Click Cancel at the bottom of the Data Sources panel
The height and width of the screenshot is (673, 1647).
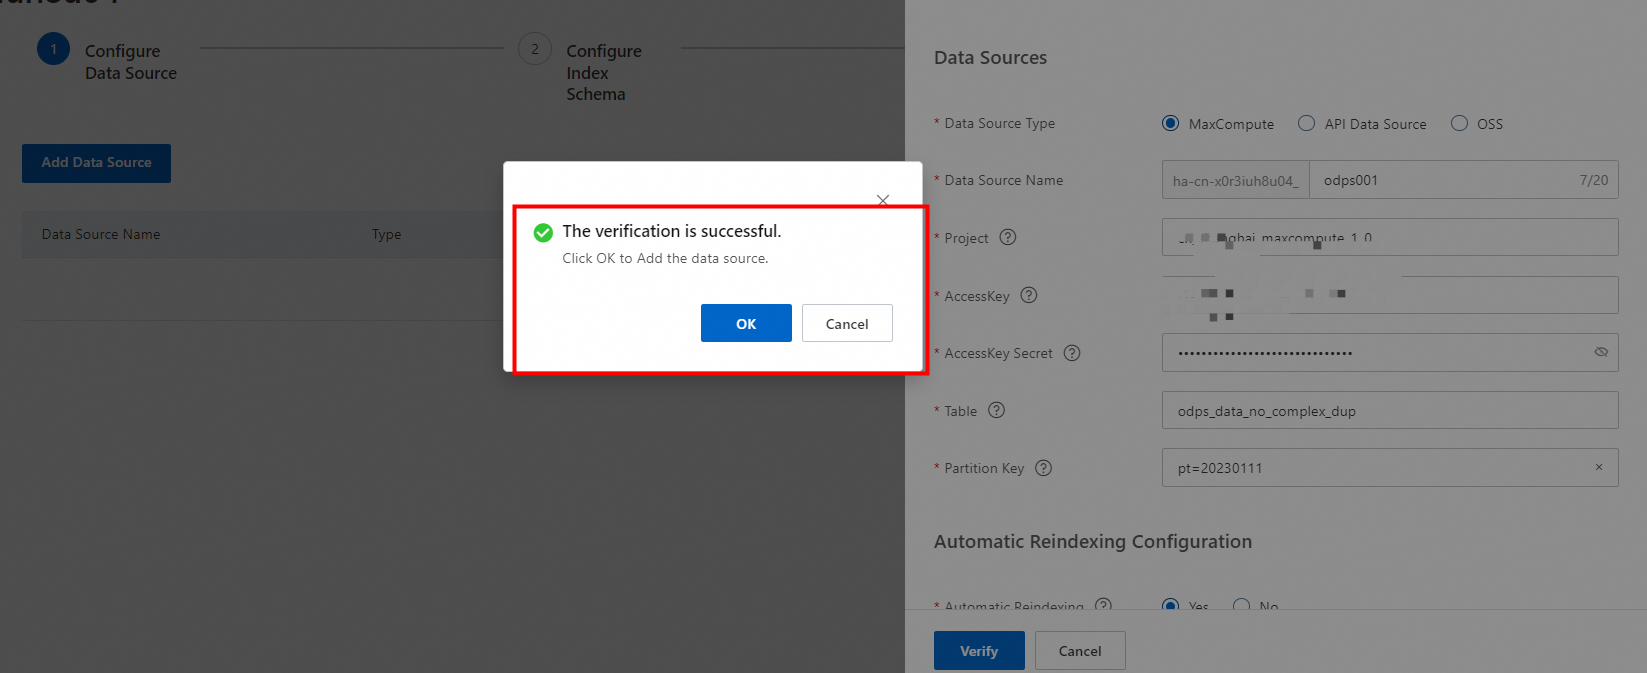(x=1080, y=650)
